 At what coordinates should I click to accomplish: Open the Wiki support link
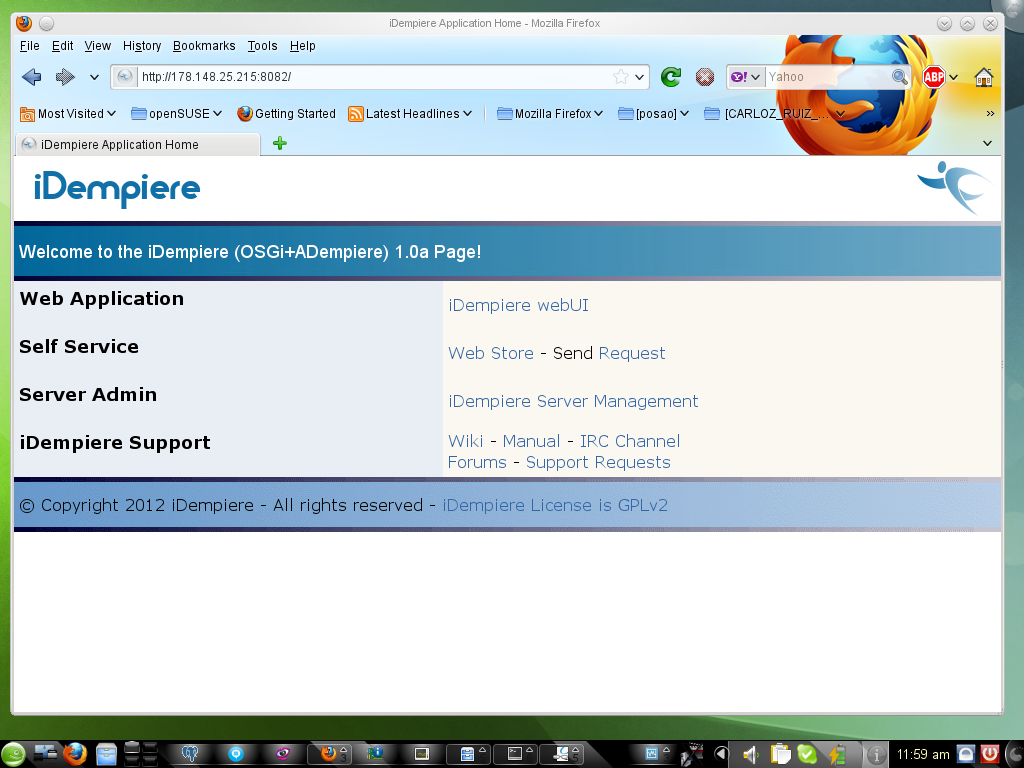coord(466,441)
